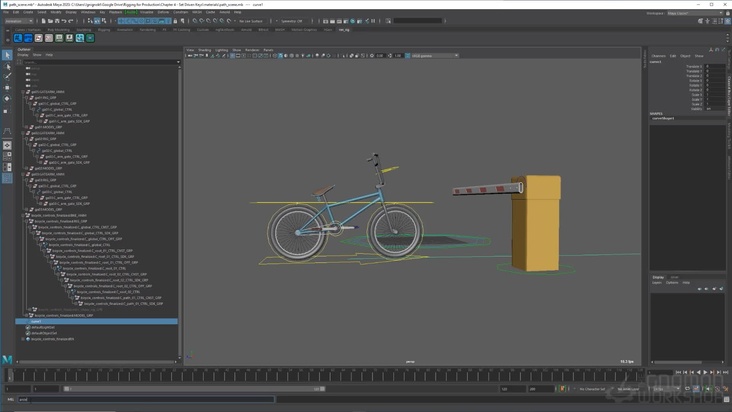732x412 pixels.
Task: Click the No Live Surface field
Action: click(x=252, y=20)
